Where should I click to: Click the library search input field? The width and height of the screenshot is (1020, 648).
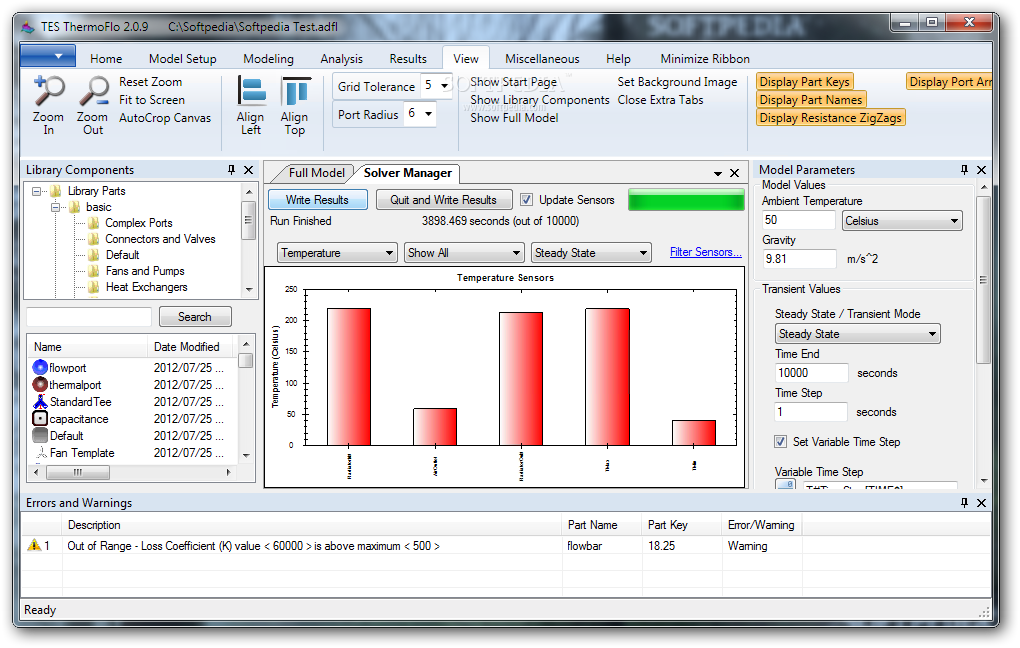pyautogui.click(x=89, y=317)
